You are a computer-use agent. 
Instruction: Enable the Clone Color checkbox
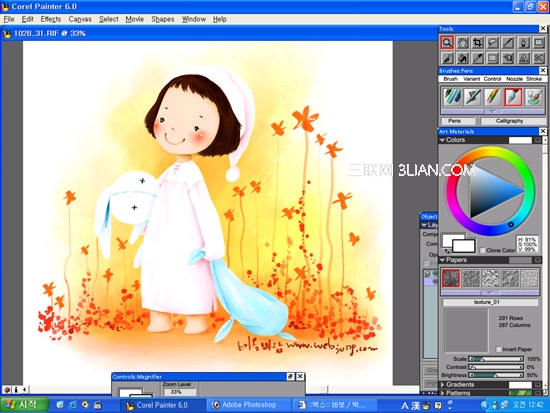pyautogui.click(x=483, y=250)
